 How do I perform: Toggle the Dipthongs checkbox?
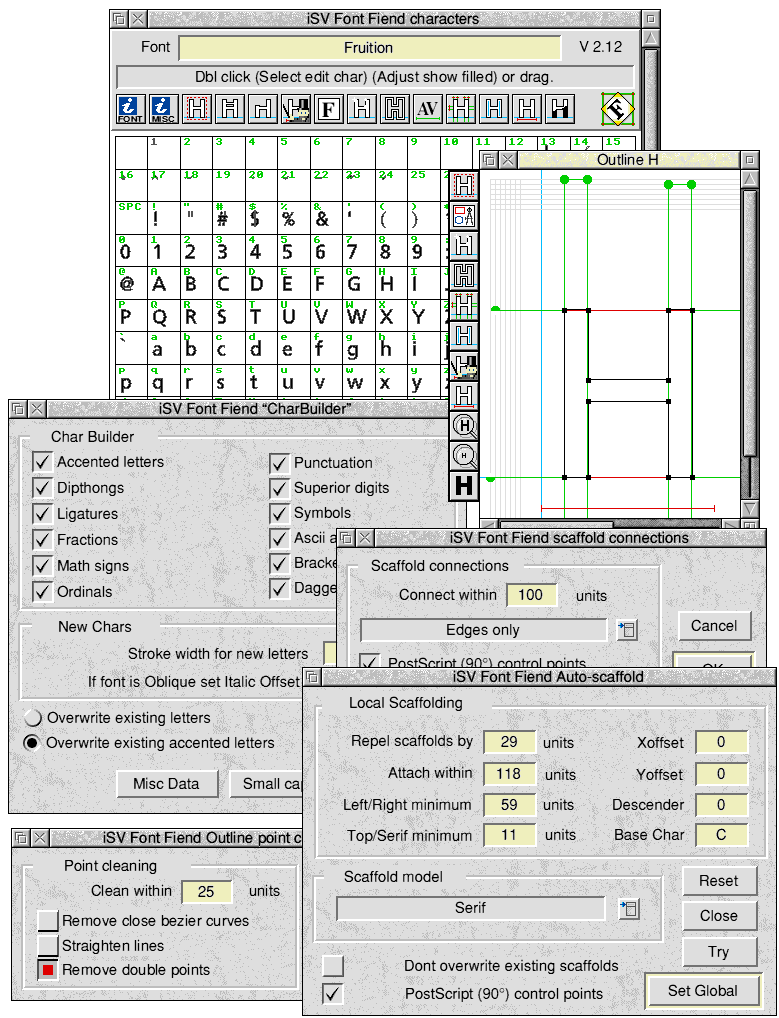tap(42, 488)
